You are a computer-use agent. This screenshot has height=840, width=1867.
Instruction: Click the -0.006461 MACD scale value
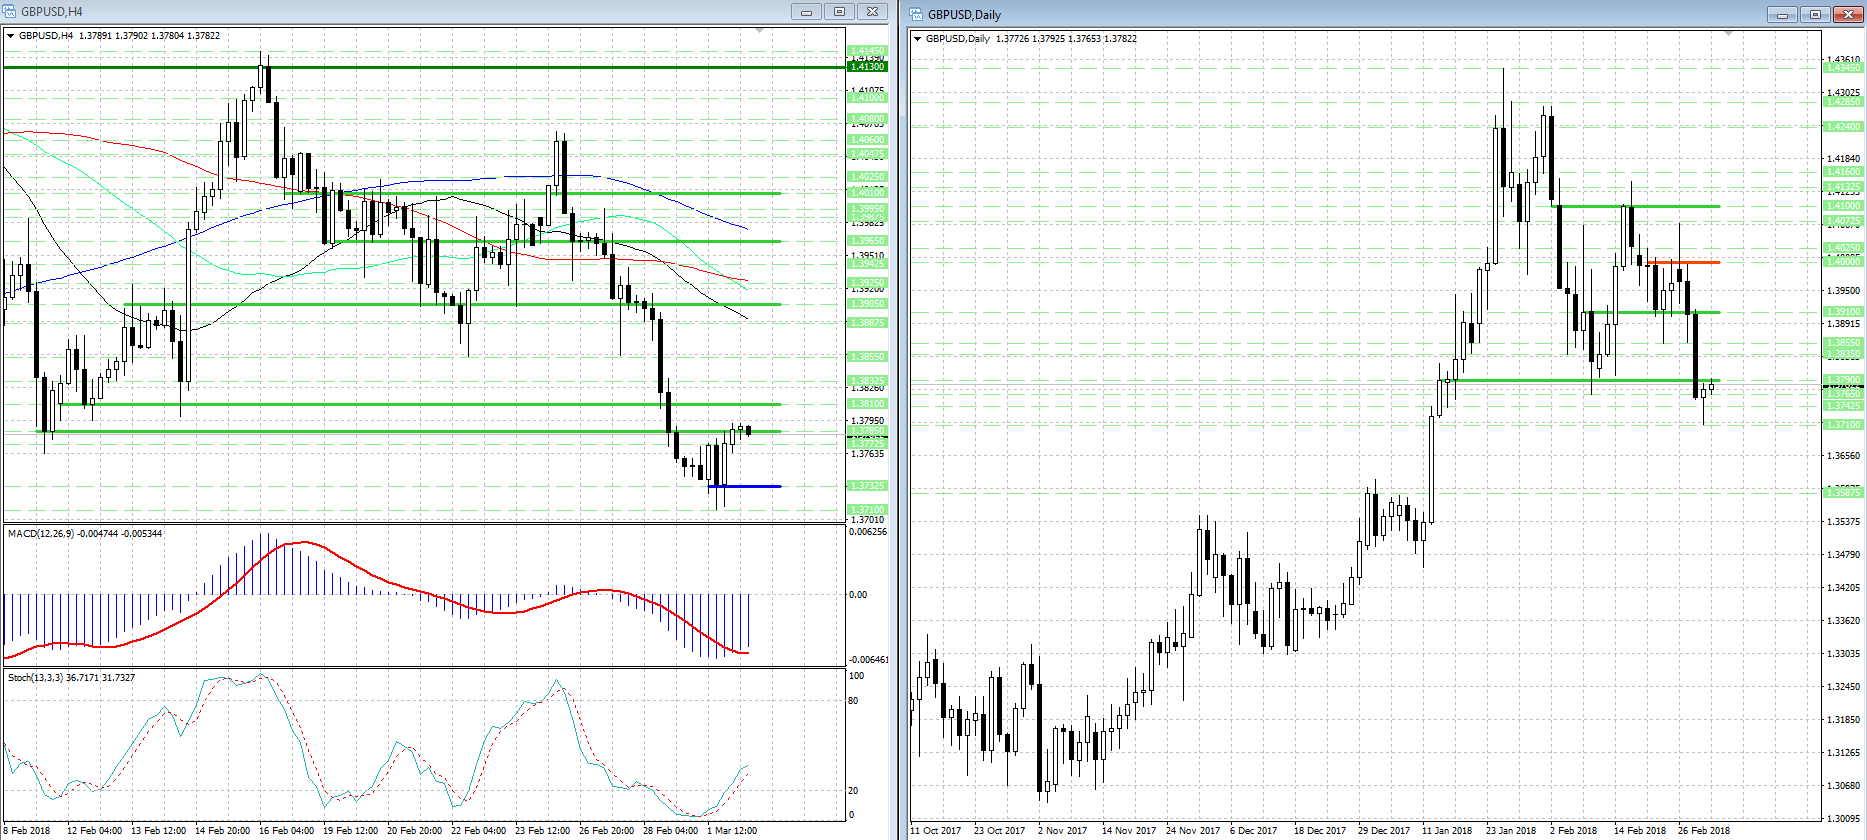click(869, 660)
